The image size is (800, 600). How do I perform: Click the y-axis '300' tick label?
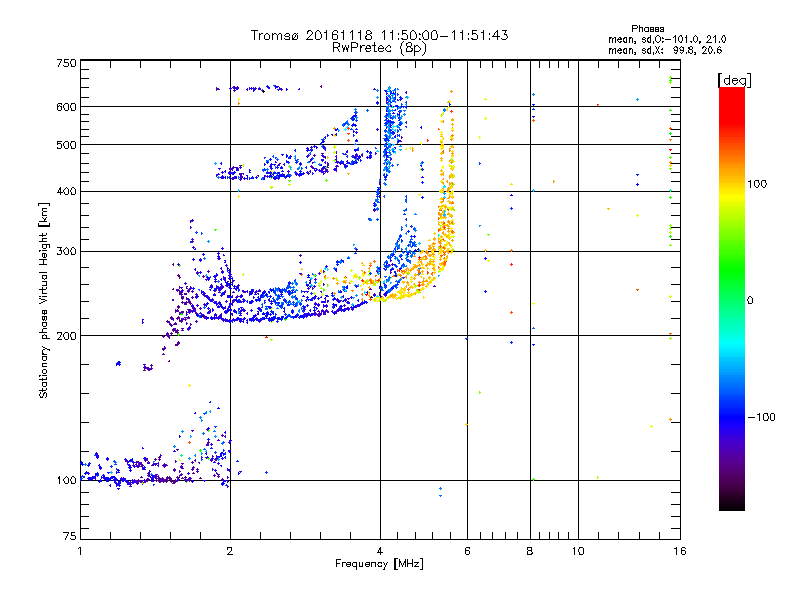66,252
